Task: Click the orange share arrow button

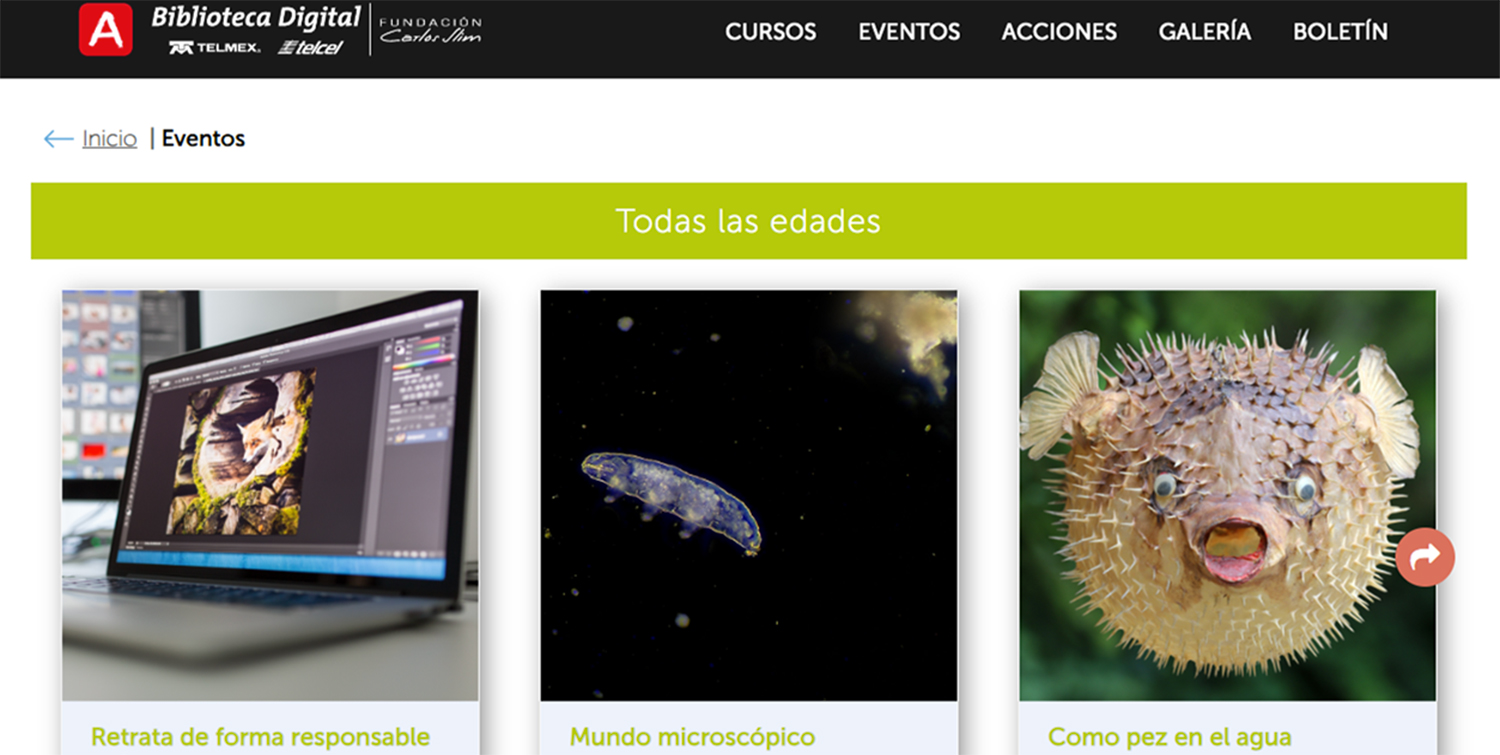Action: (x=1425, y=556)
